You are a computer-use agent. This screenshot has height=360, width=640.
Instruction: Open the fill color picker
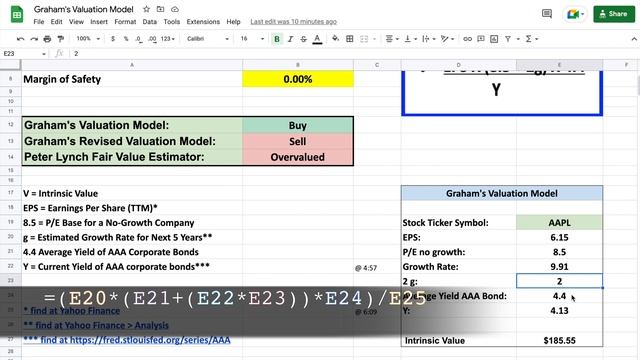click(335, 39)
